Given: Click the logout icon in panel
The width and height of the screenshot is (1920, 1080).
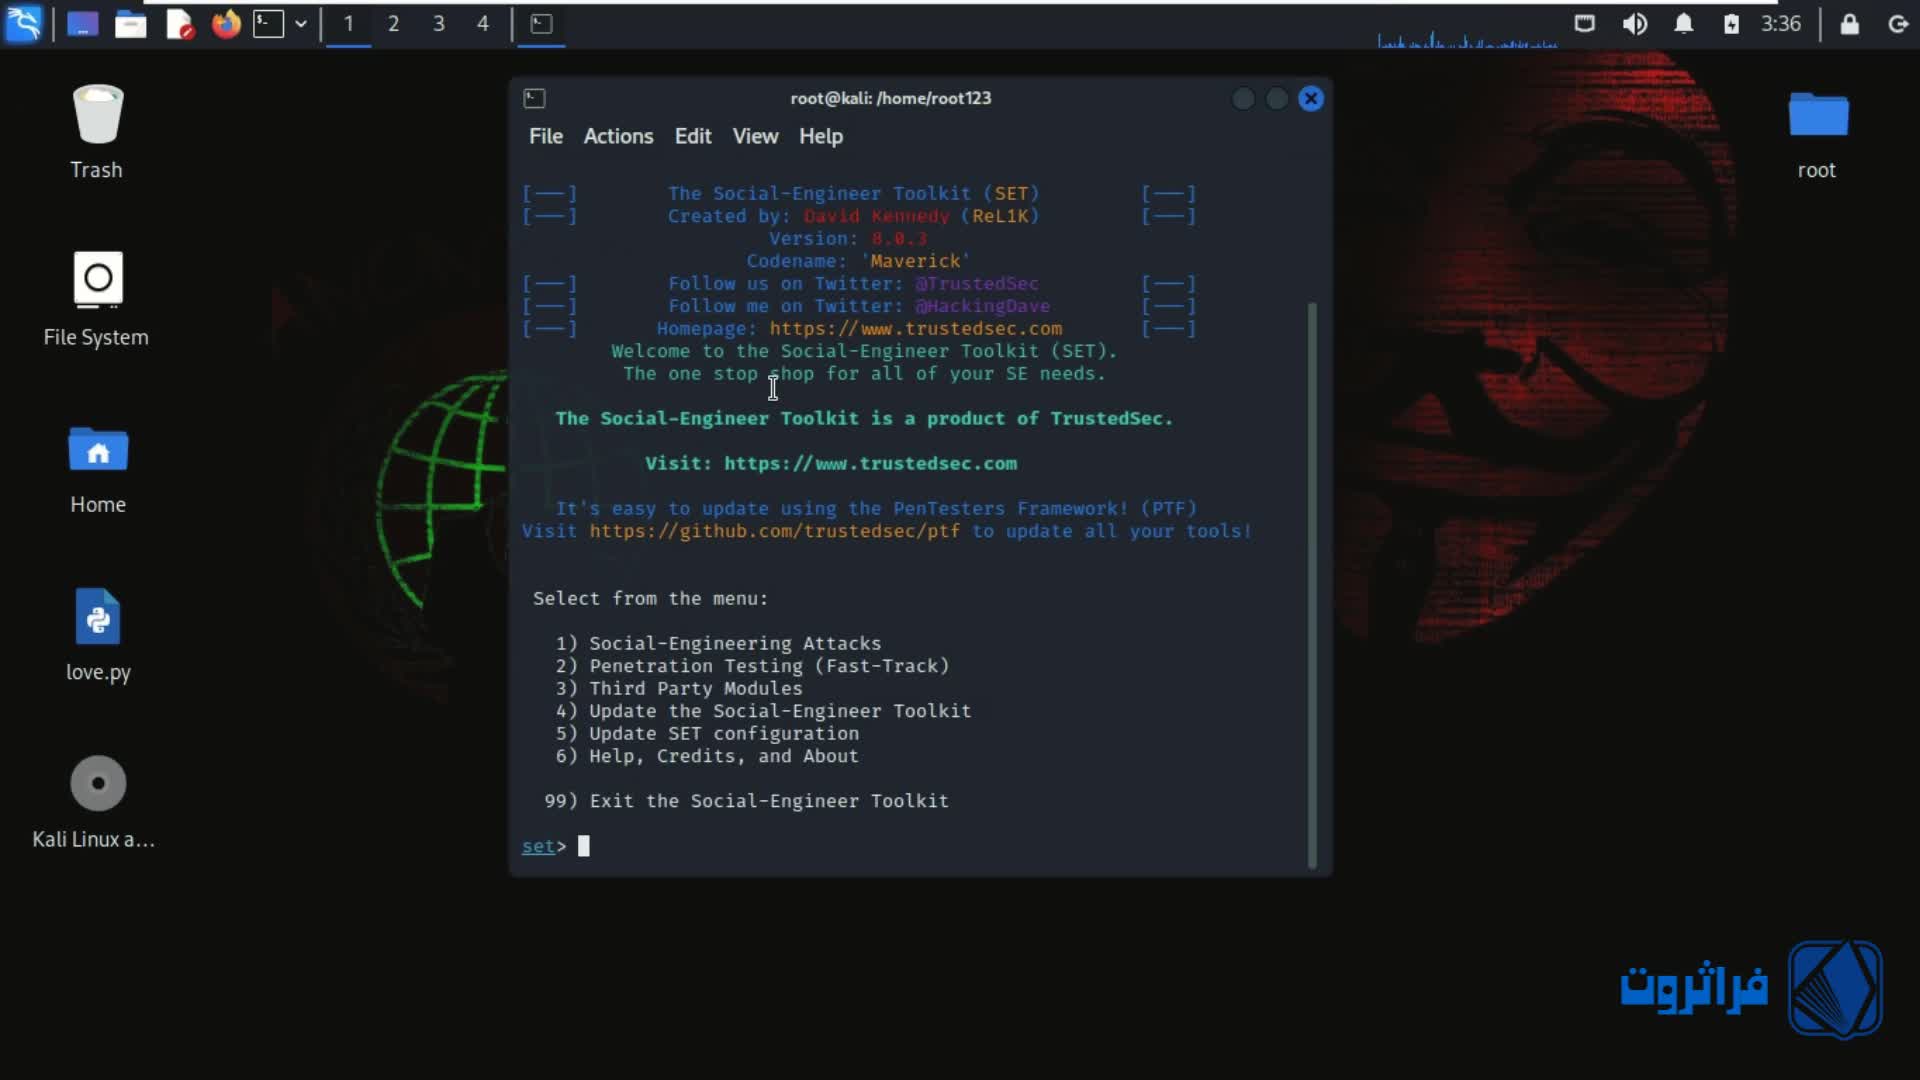Looking at the screenshot, I should point(1897,23).
